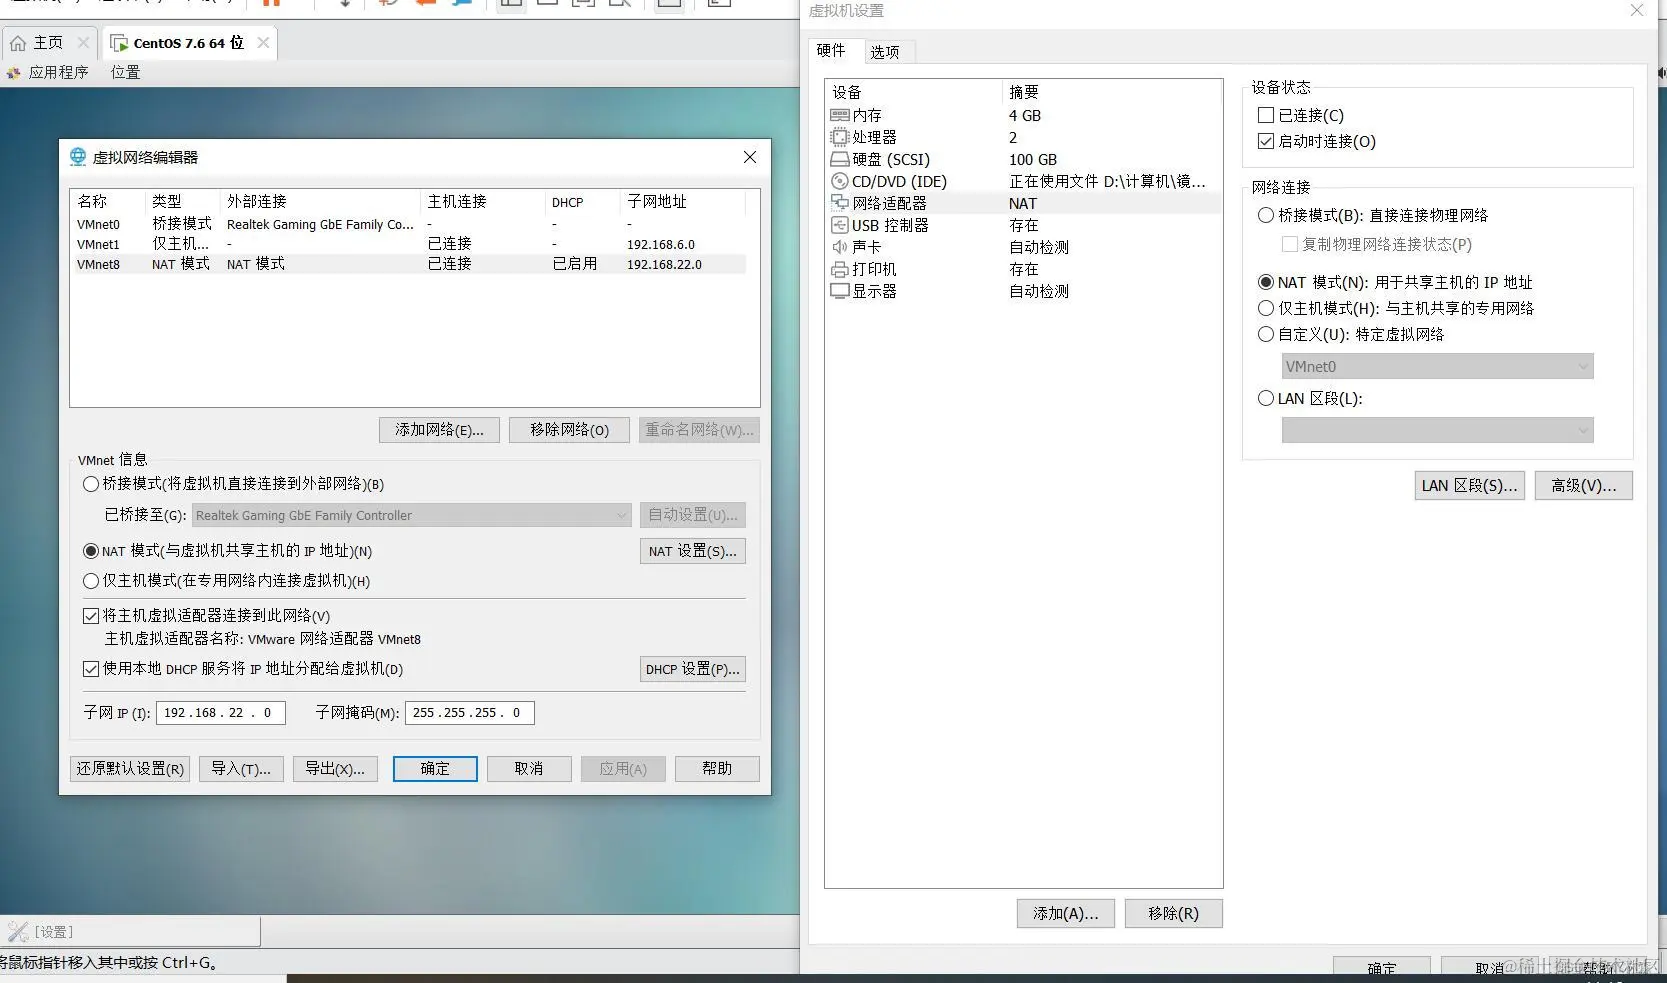This screenshot has width=1667, height=983.
Task: Open the empty LAN 区段 dropdown
Action: point(1437,430)
